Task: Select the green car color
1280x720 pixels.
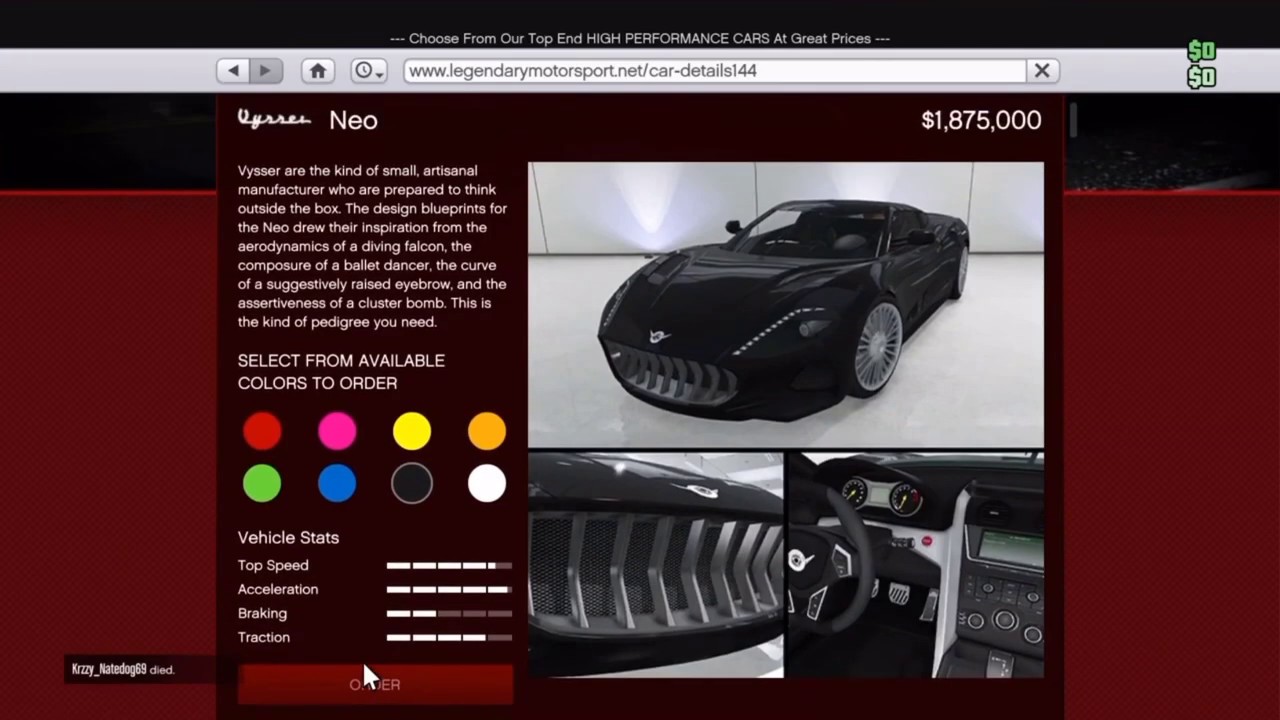Action: point(262,483)
